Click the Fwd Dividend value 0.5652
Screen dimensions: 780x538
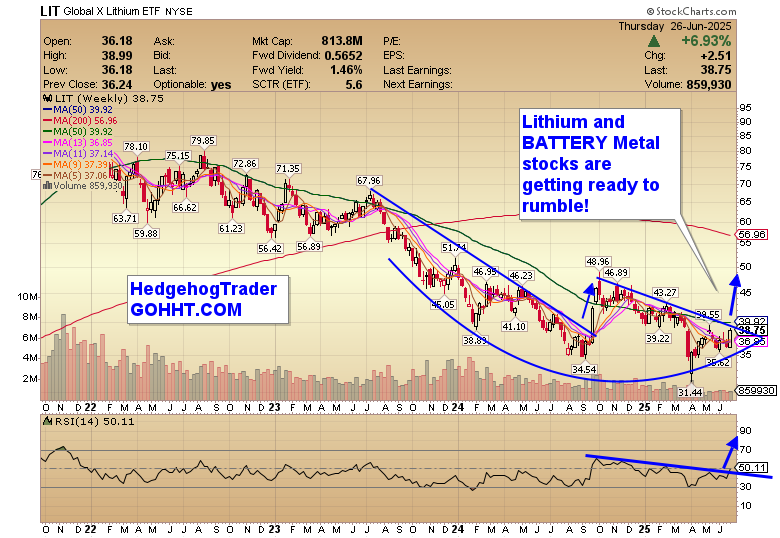point(343,55)
